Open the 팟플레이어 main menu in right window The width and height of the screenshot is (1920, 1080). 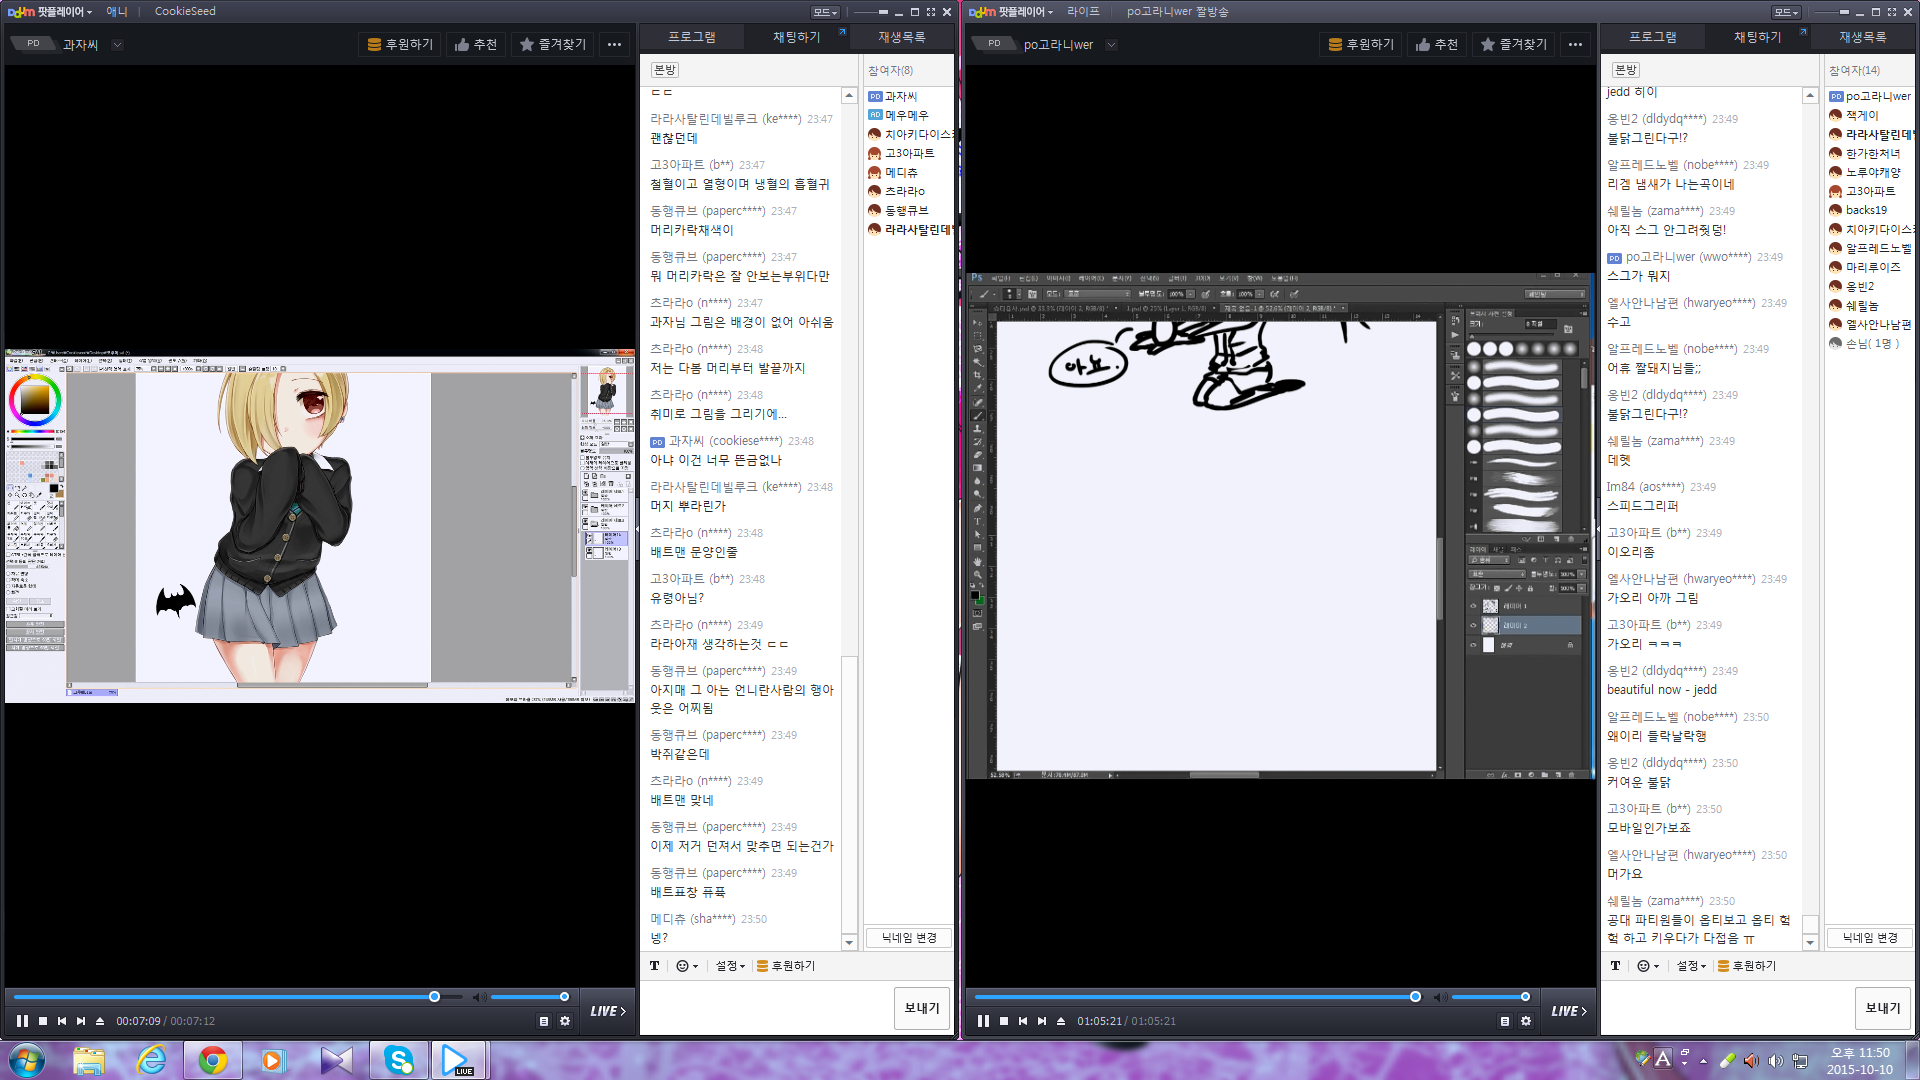click(x=1011, y=12)
